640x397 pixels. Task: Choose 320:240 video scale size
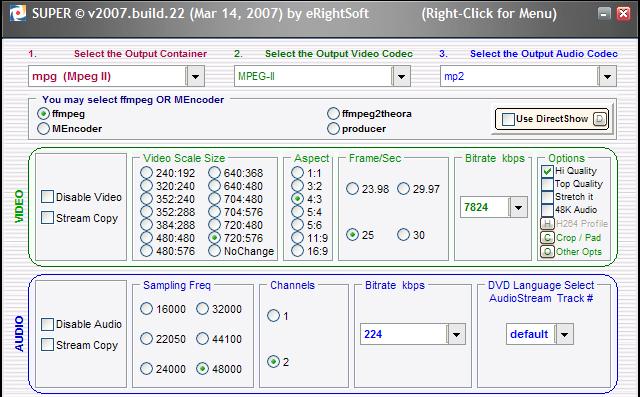tap(146, 186)
